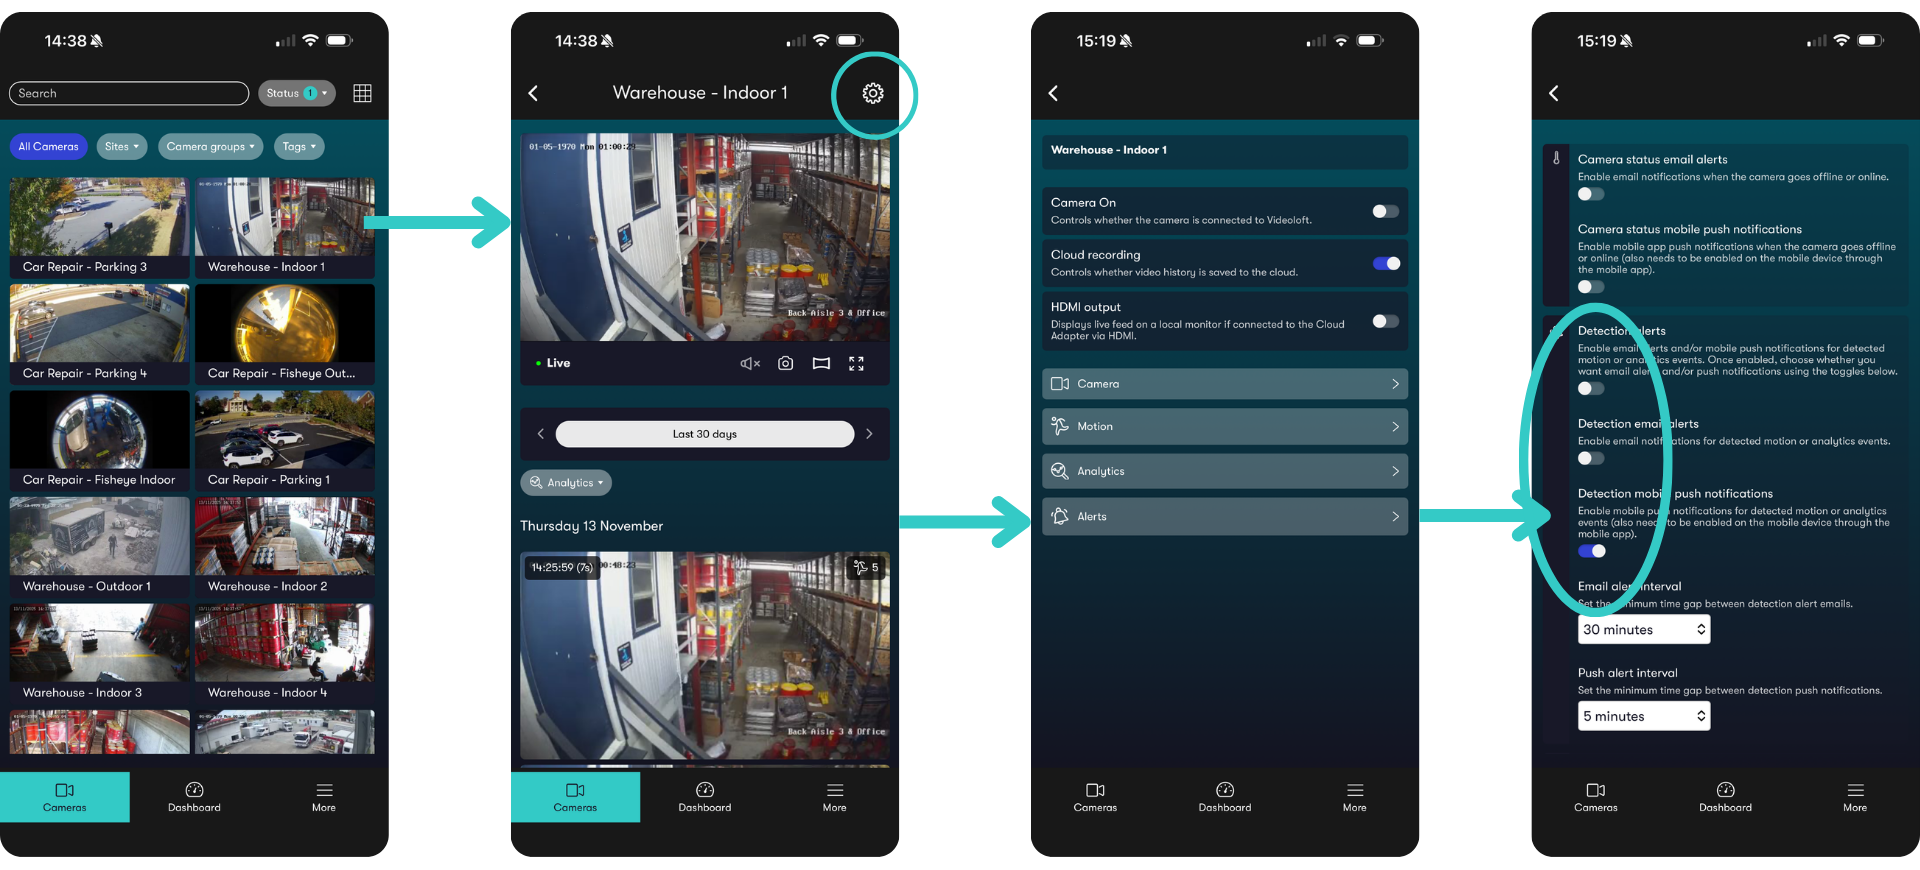The width and height of the screenshot is (1920, 870).
Task: Focus the Search camera field
Action: click(x=129, y=93)
